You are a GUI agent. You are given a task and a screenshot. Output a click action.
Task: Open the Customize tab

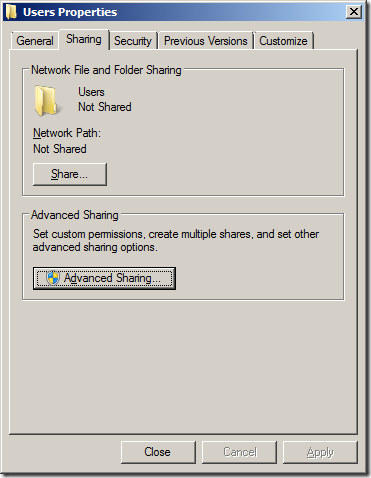pos(283,41)
